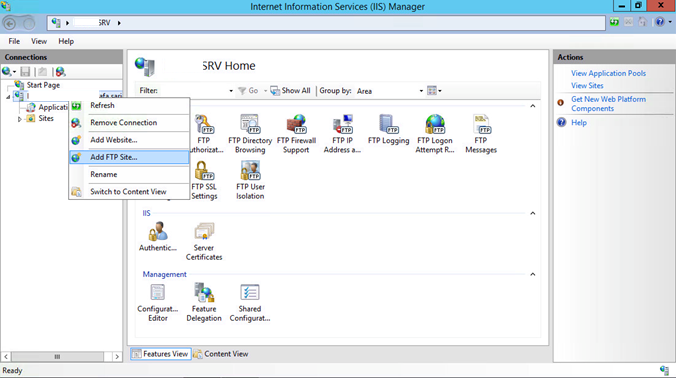The image size is (676, 378).
Task: Open FTP Logging feature
Action: [x=388, y=129]
